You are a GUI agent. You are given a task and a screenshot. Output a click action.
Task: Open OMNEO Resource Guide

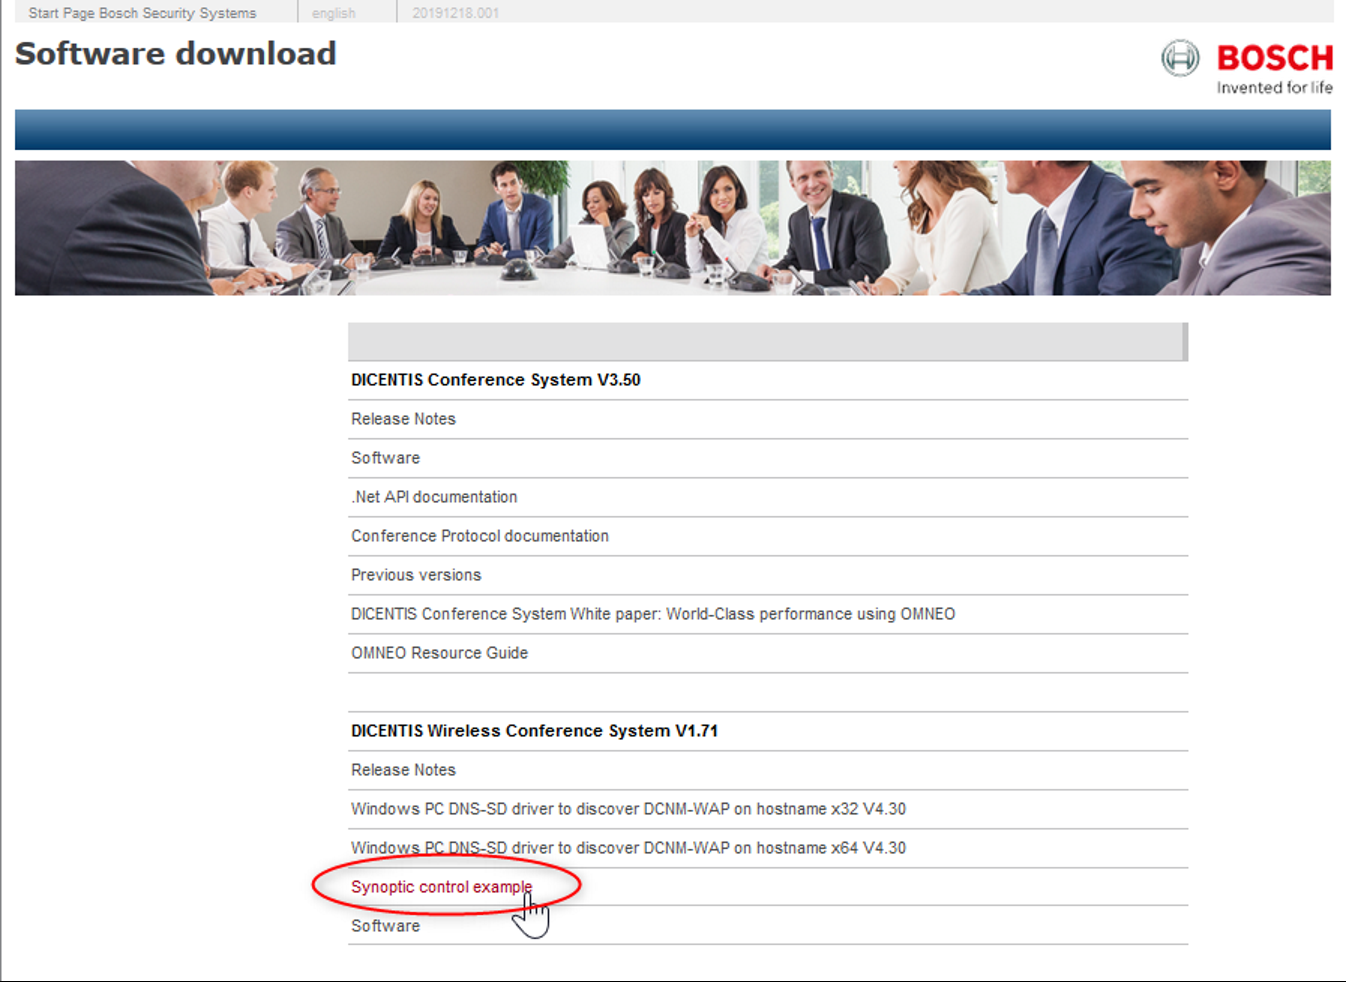tap(439, 653)
